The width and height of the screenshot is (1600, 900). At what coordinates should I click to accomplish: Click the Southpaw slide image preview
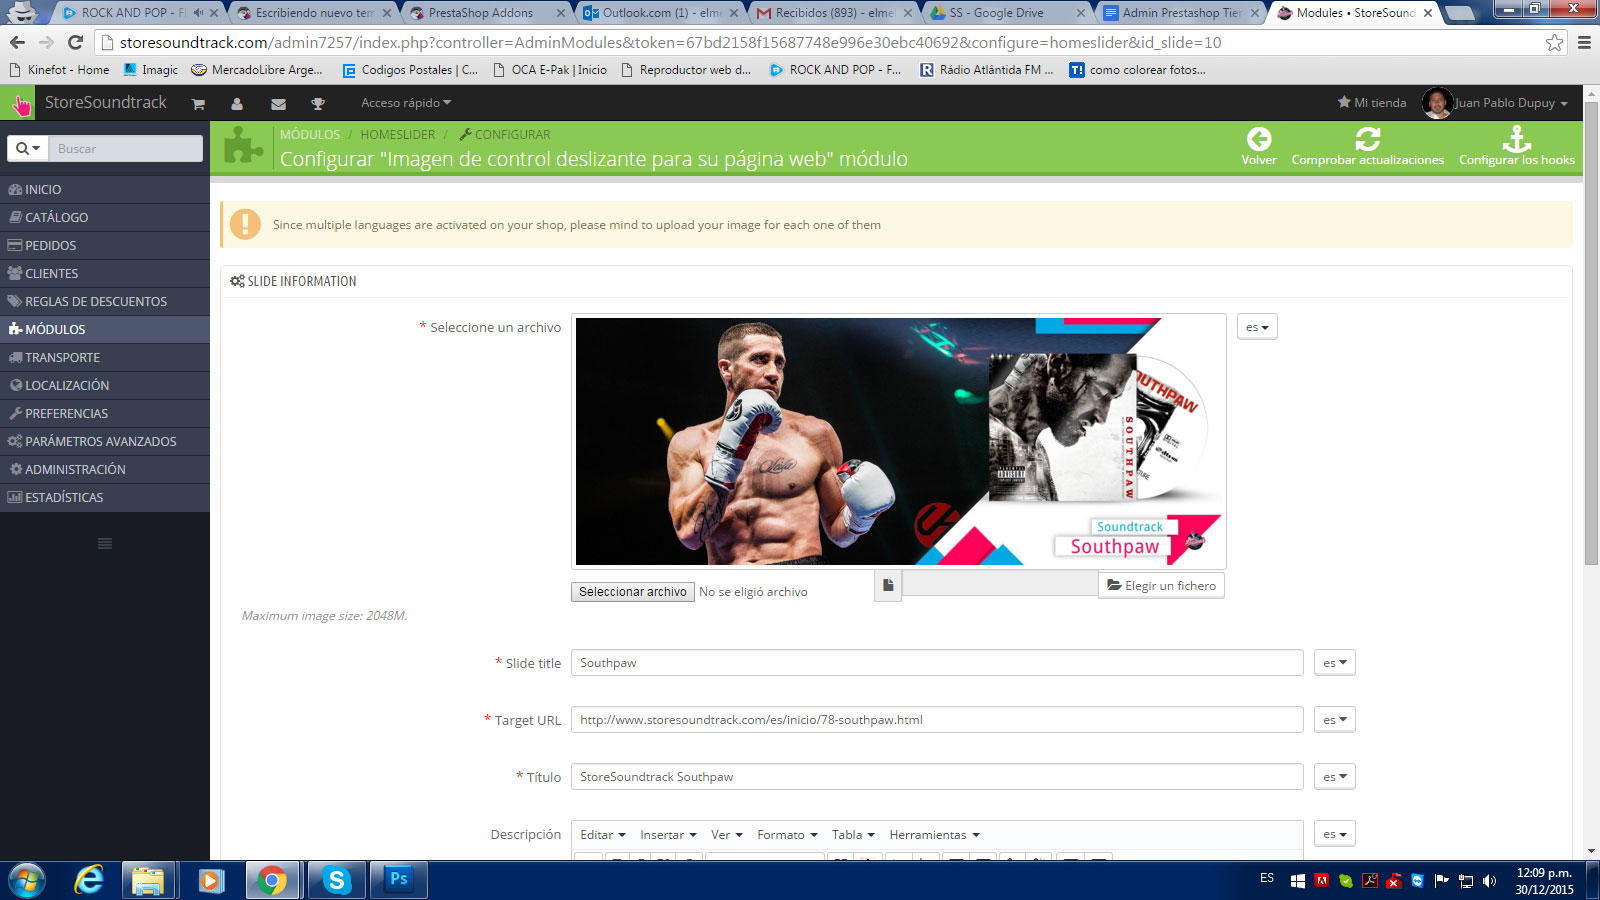click(x=899, y=441)
